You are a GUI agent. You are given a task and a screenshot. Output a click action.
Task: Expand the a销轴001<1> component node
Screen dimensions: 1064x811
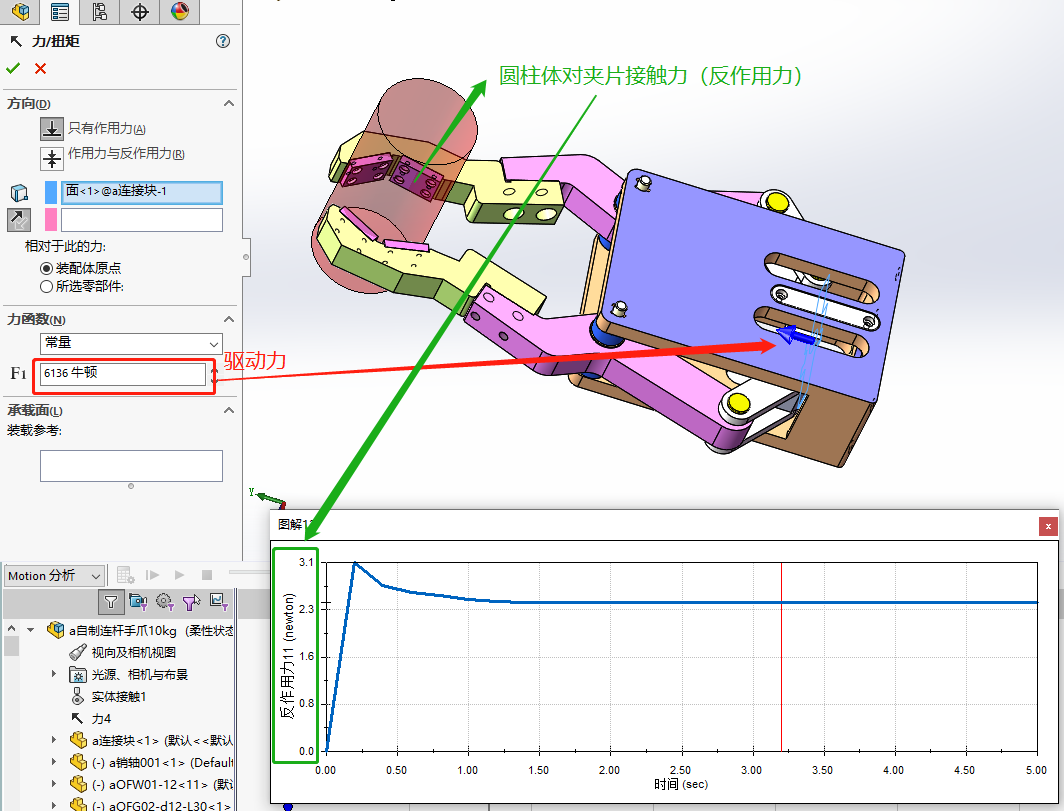point(54,761)
